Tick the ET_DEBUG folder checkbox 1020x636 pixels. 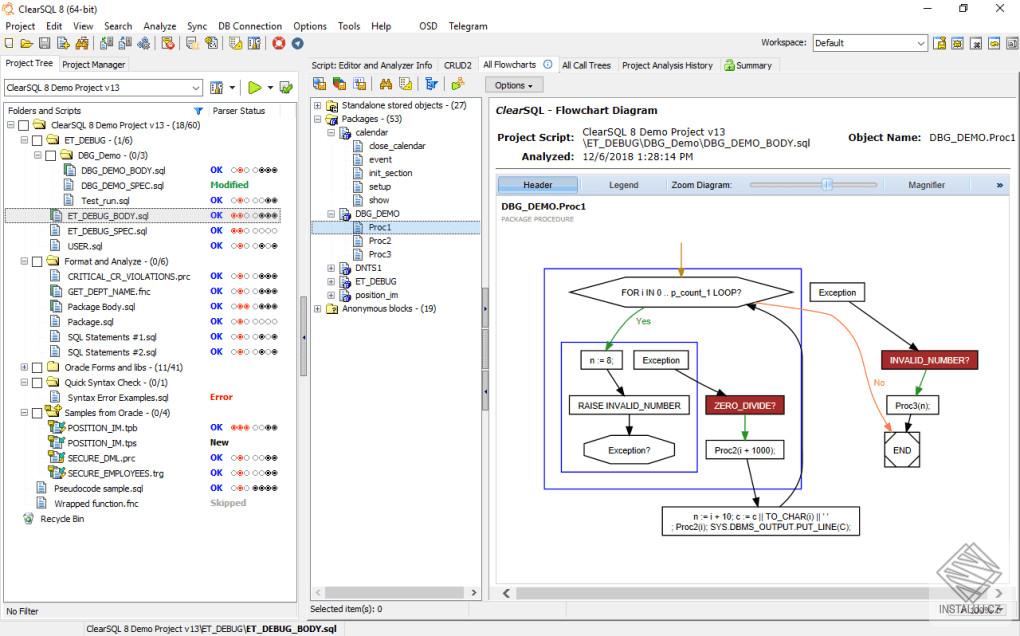point(37,140)
